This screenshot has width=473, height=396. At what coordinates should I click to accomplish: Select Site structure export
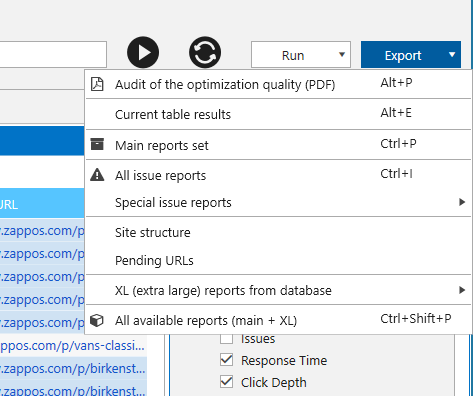(x=278, y=232)
